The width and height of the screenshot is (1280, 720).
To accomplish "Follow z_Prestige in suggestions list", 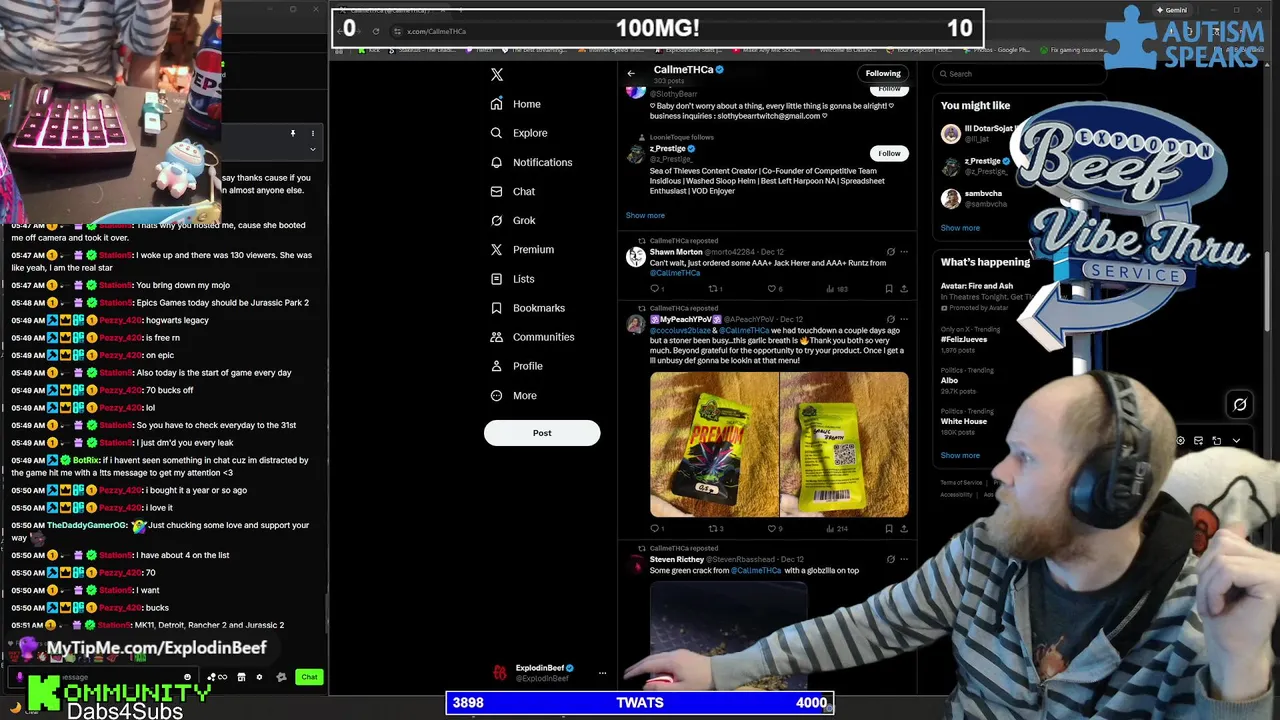I will coord(889,153).
